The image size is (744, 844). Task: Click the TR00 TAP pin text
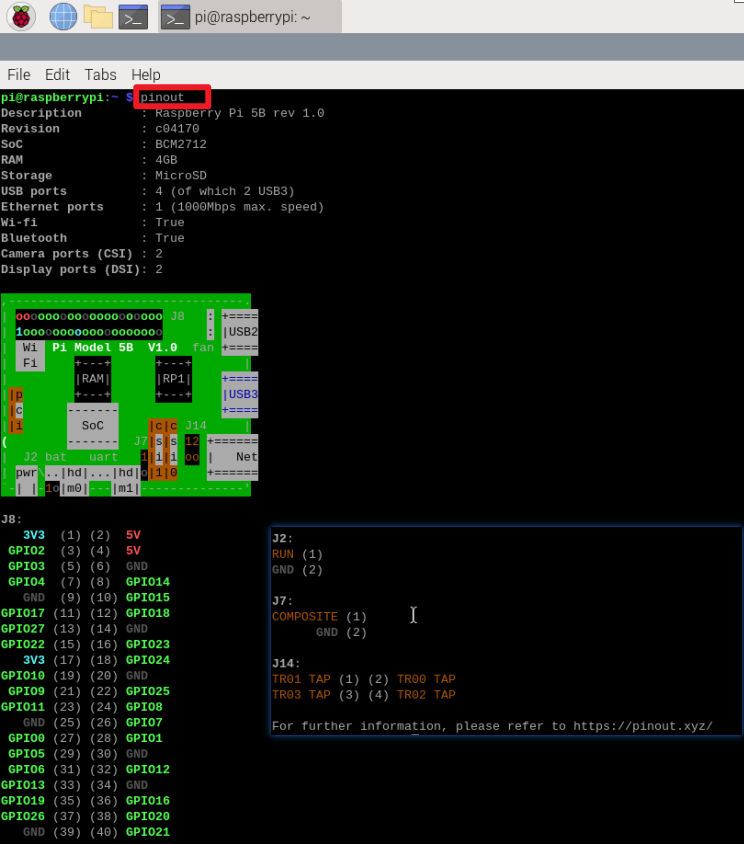pyautogui.click(x=426, y=679)
